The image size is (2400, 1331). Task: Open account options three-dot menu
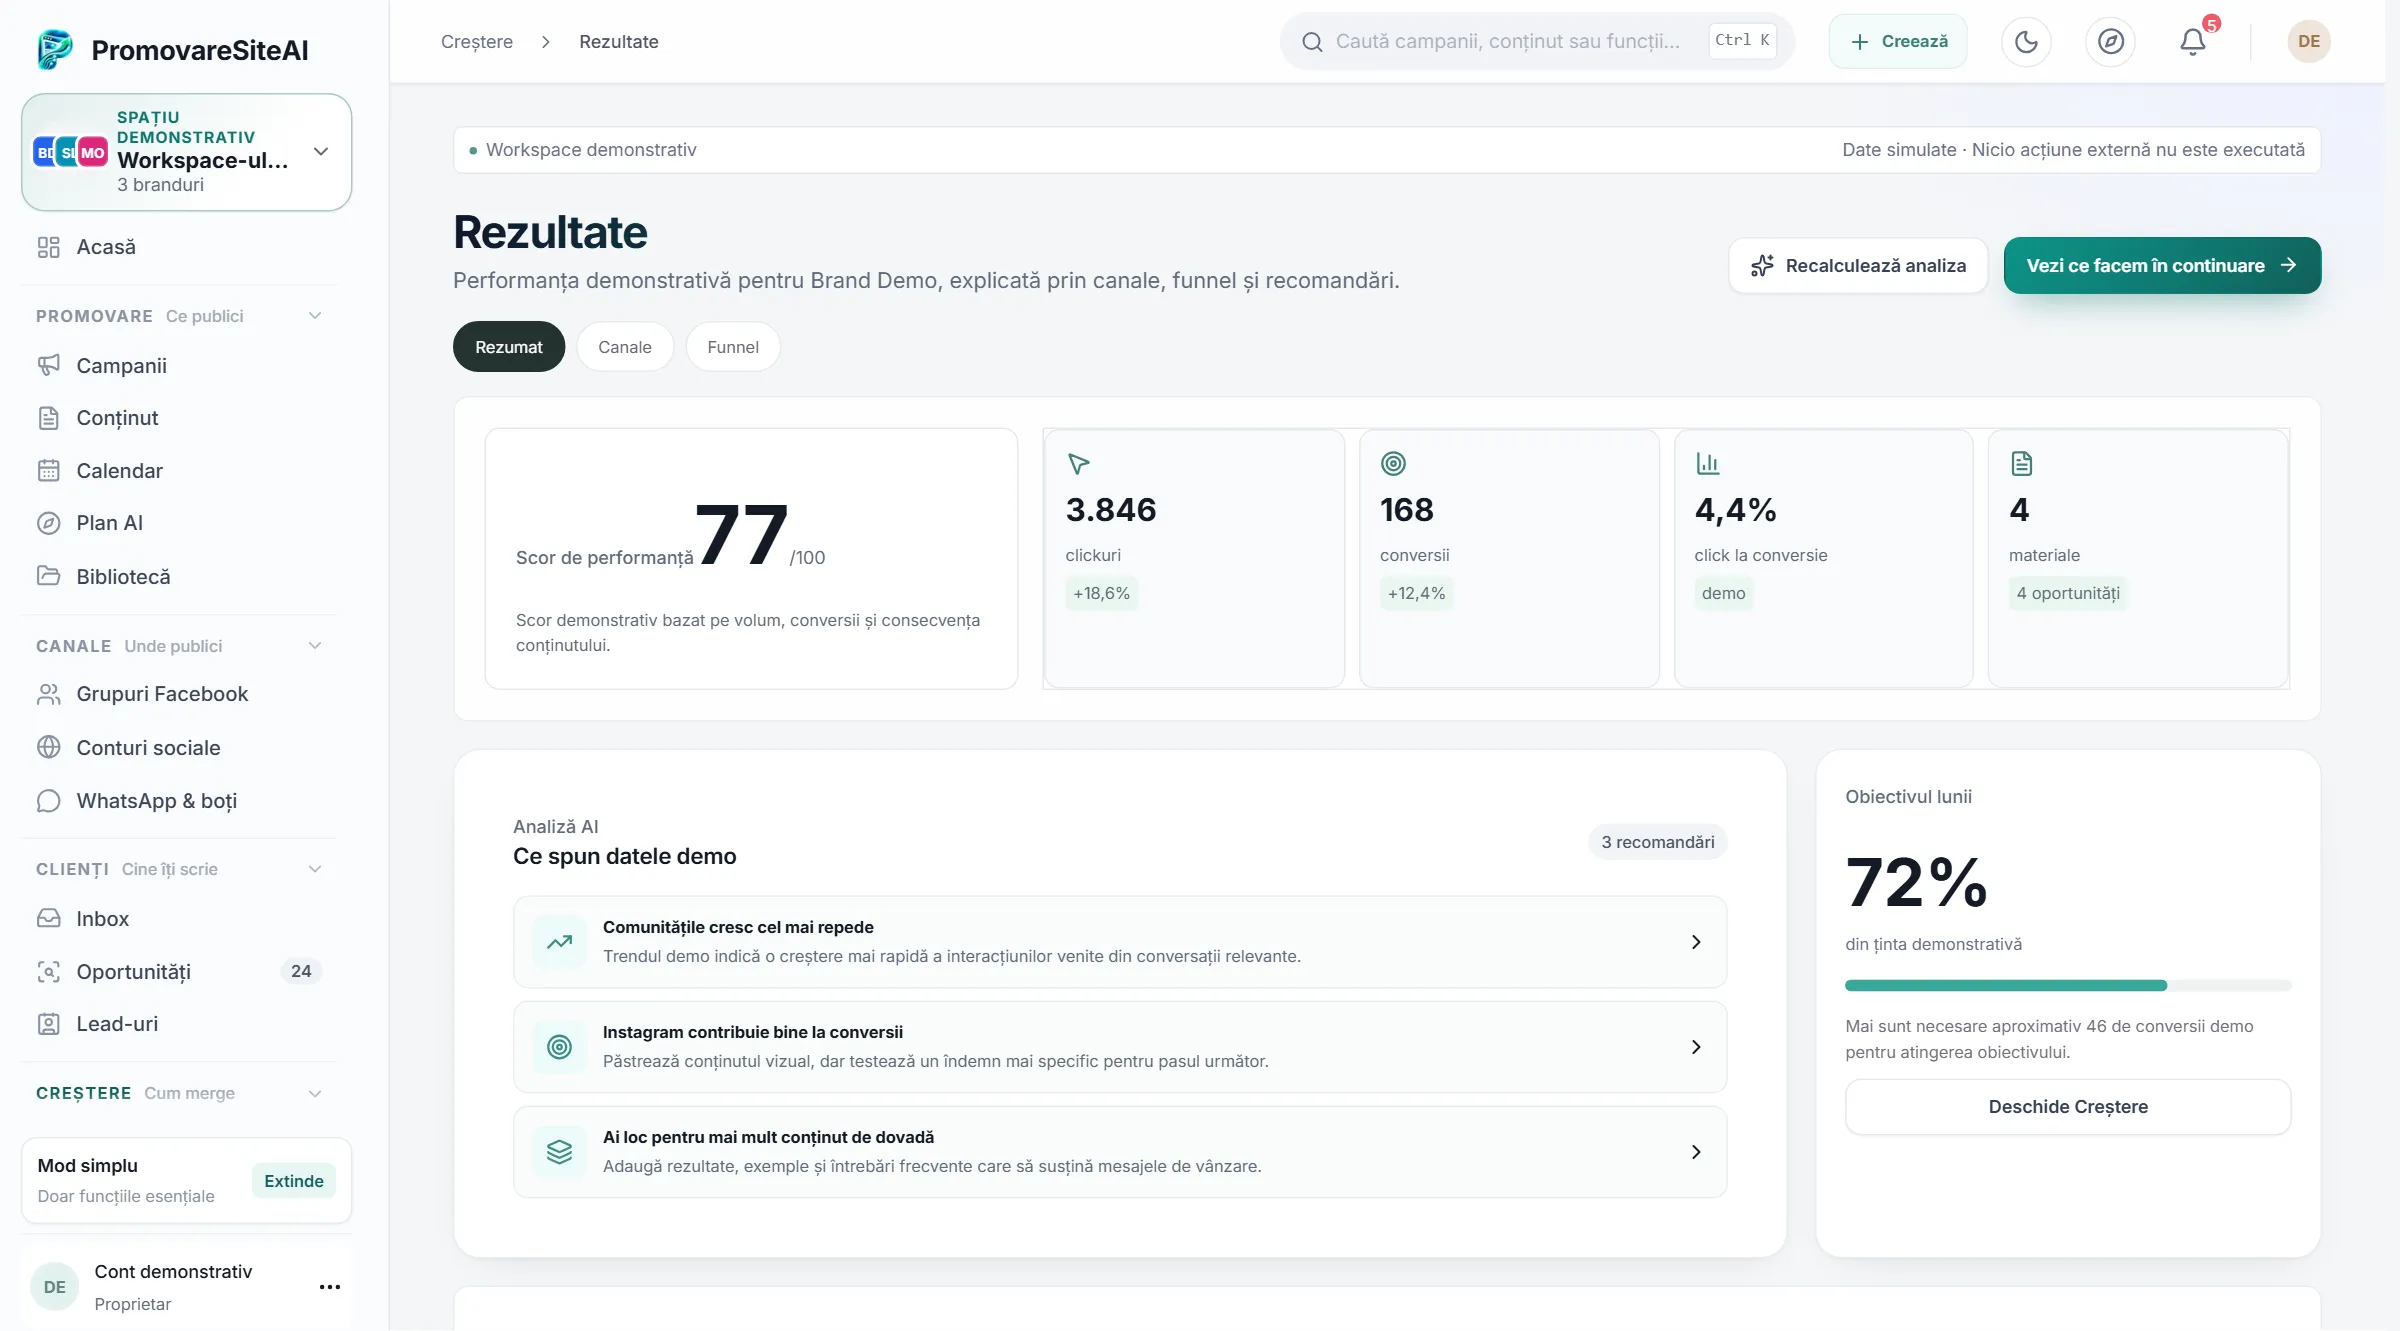(x=330, y=1287)
